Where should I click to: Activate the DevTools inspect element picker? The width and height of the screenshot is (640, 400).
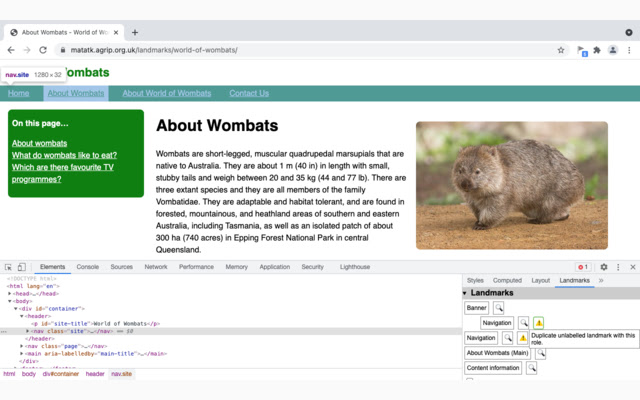click(x=8, y=267)
